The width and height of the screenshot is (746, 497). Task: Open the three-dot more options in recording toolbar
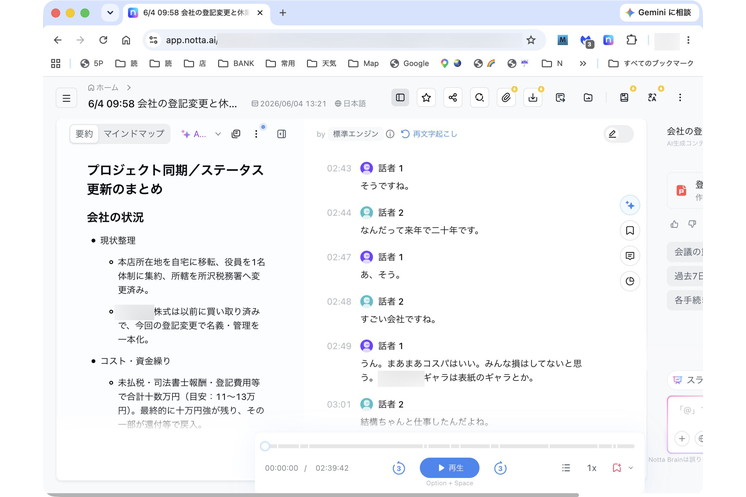click(x=680, y=97)
